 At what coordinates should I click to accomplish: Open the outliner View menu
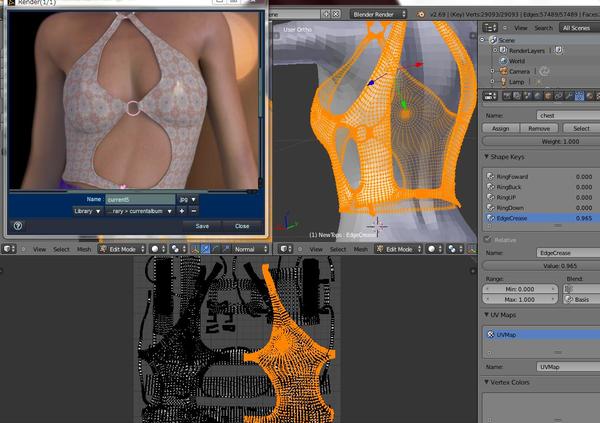pos(520,28)
